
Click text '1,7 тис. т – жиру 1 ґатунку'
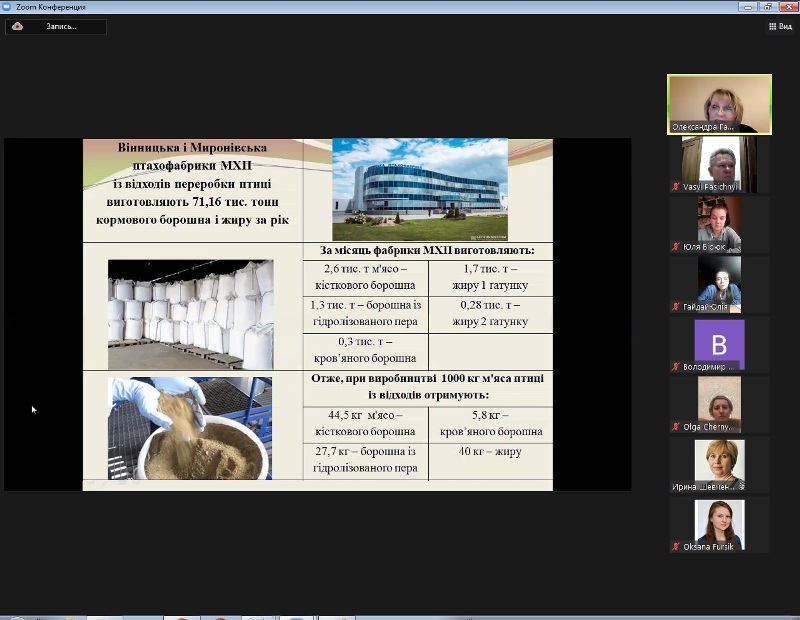490,277
